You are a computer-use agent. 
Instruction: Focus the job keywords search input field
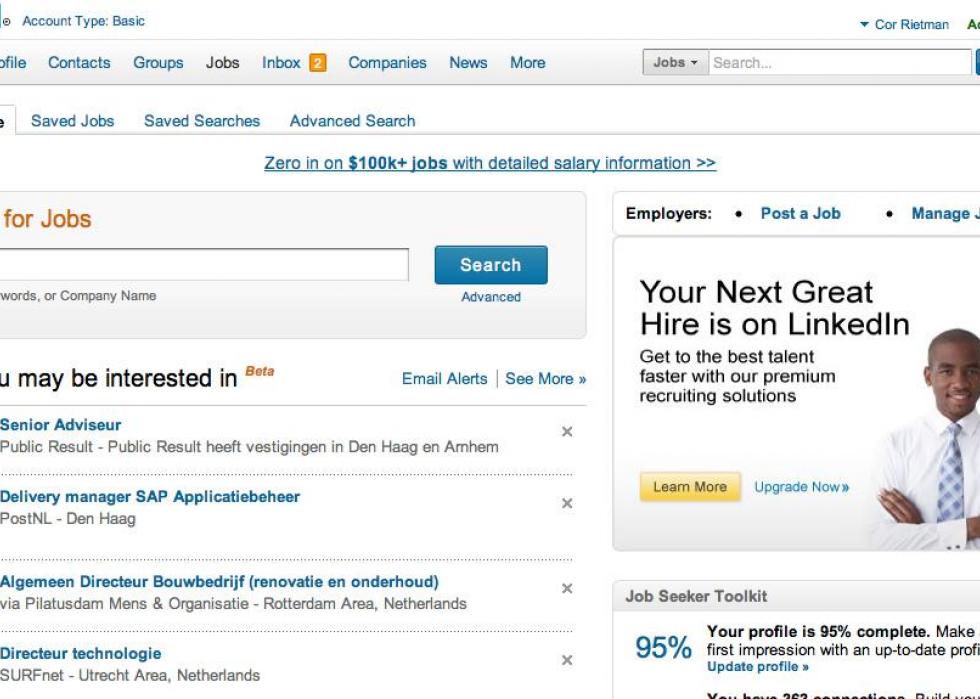(x=203, y=264)
